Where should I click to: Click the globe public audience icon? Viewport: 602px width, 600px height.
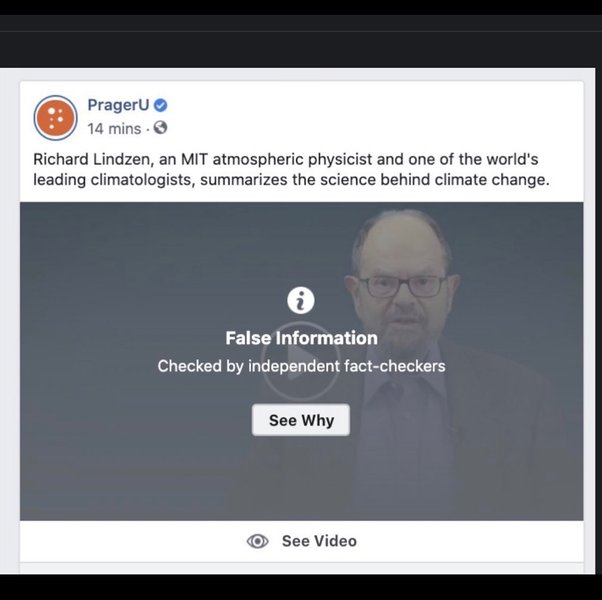coord(160,127)
